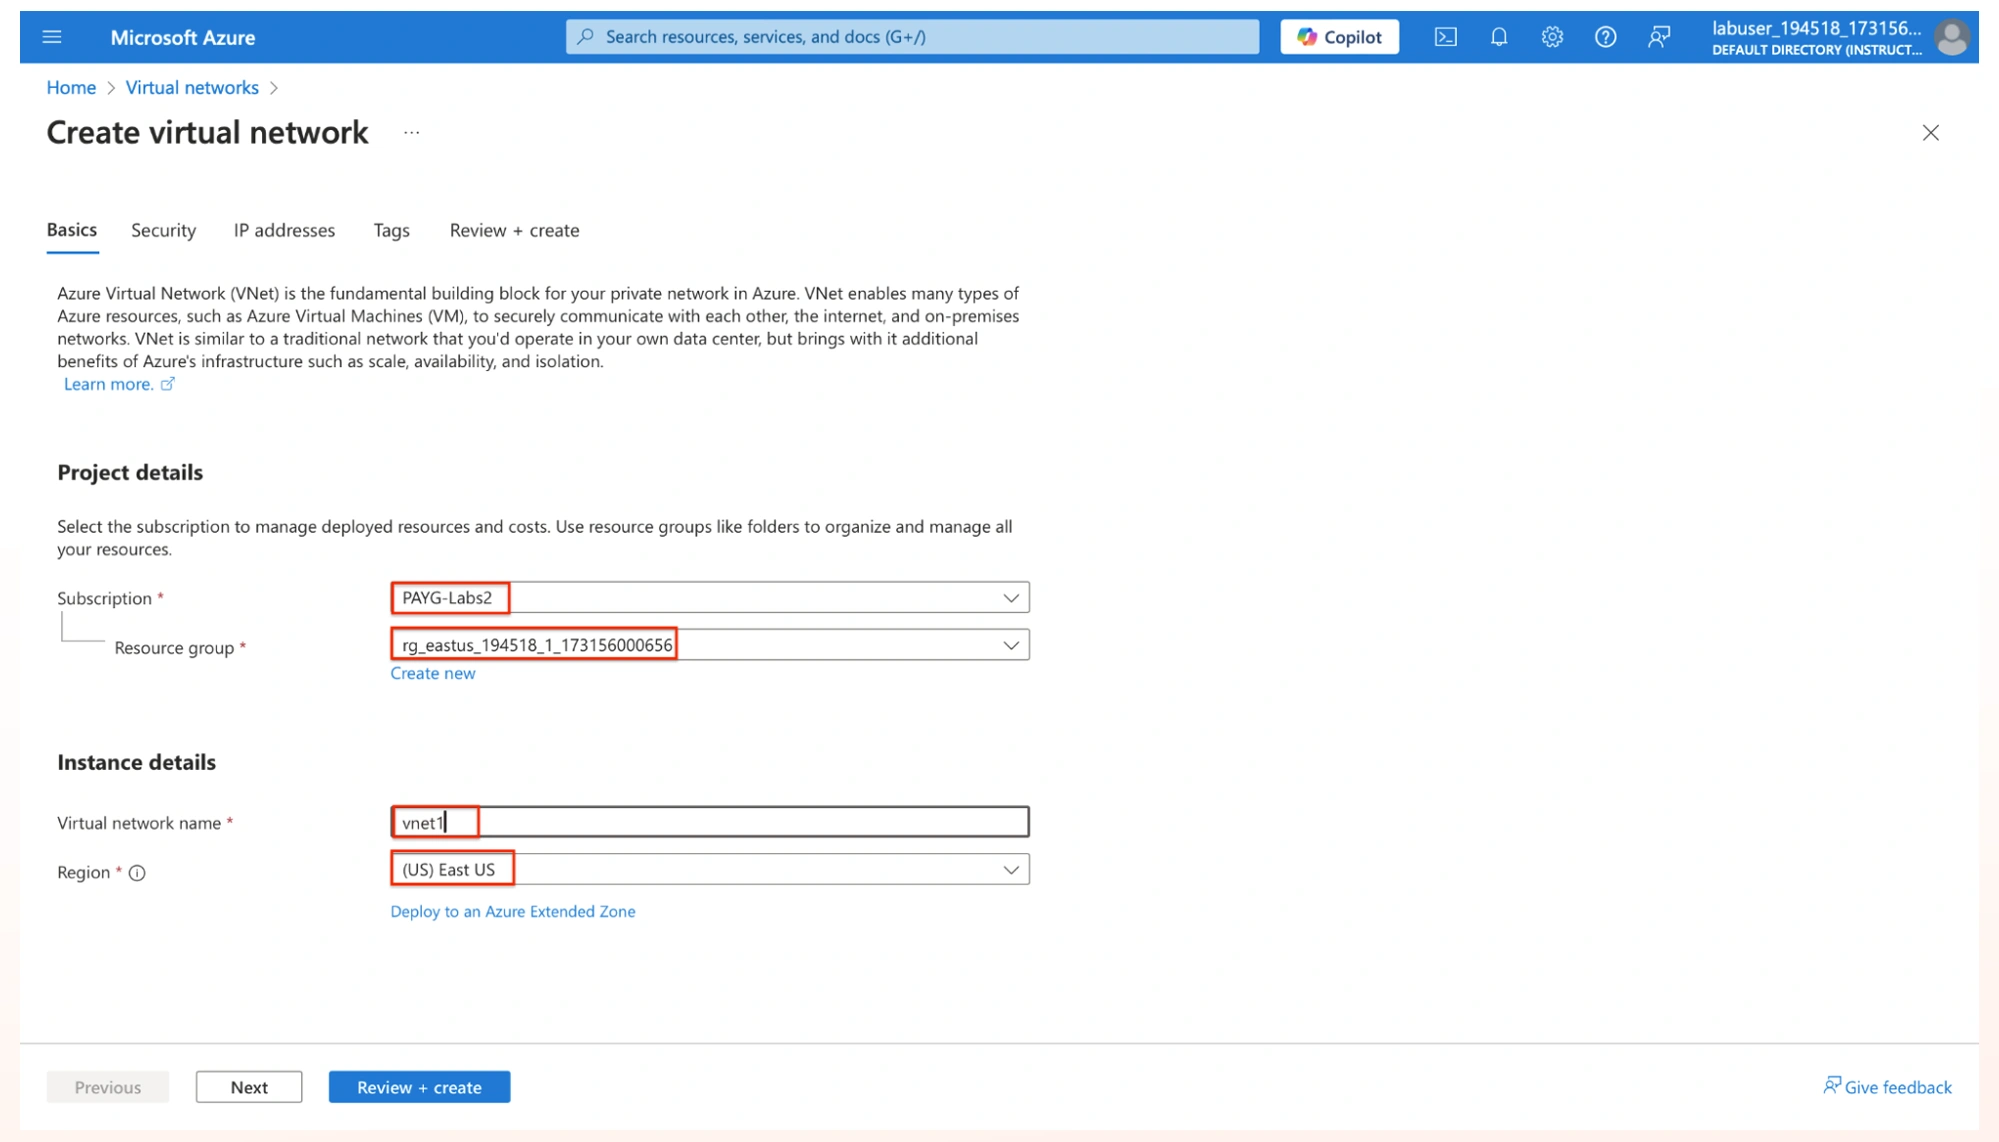The height and width of the screenshot is (1142, 1999).
Task: Expand the Subscription dropdown
Action: (709, 598)
